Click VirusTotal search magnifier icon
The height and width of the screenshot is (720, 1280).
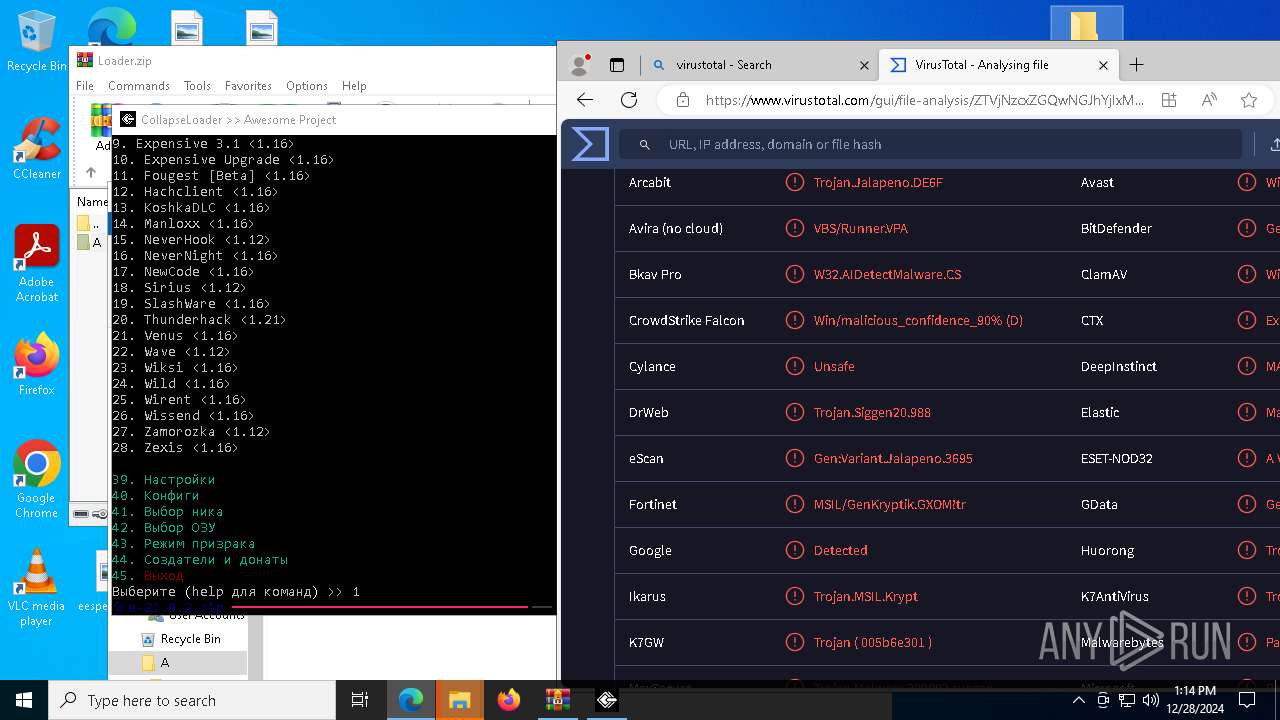coord(645,144)
